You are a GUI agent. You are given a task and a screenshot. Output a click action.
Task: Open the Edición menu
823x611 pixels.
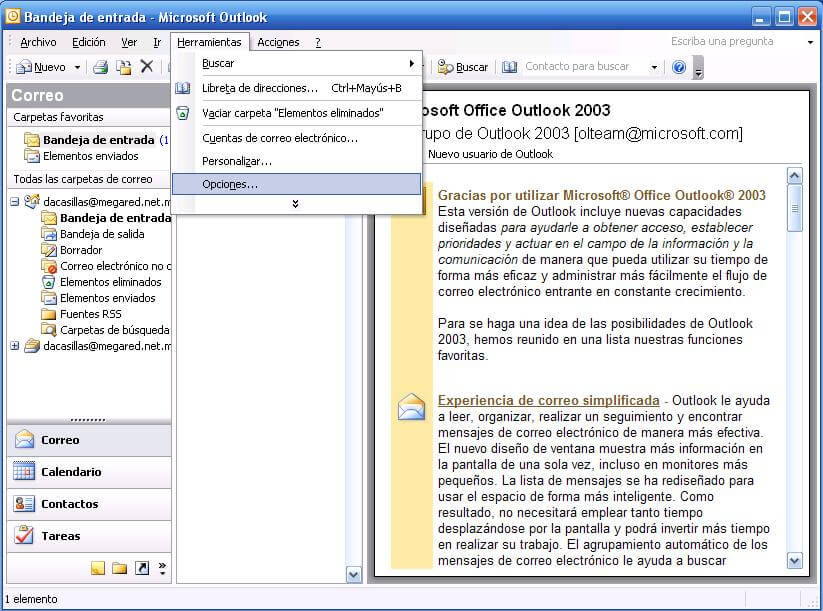[x=89, y=42]
